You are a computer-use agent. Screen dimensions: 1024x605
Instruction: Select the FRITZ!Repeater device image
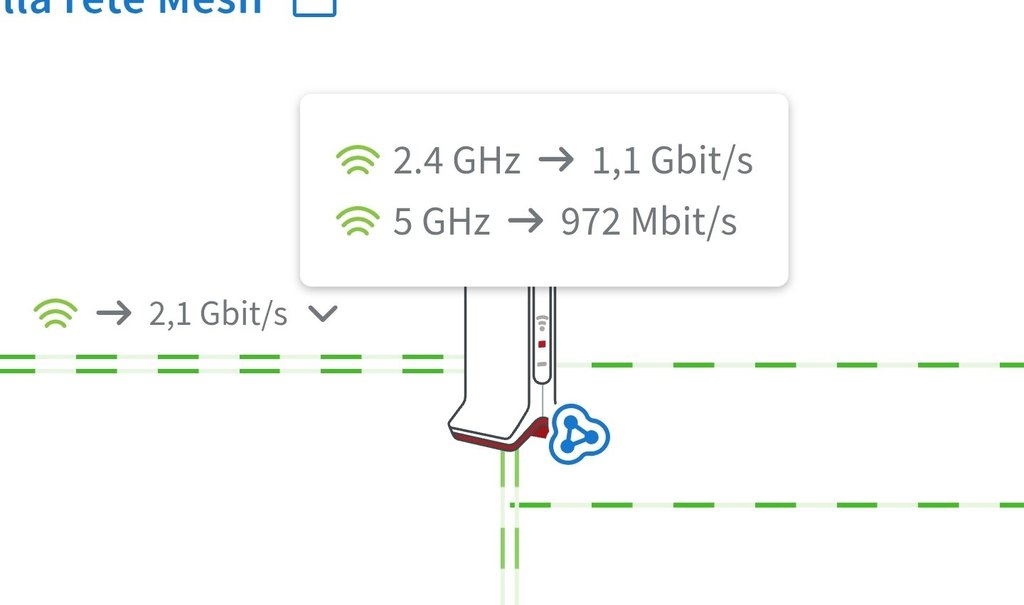[x=503, y=368]
